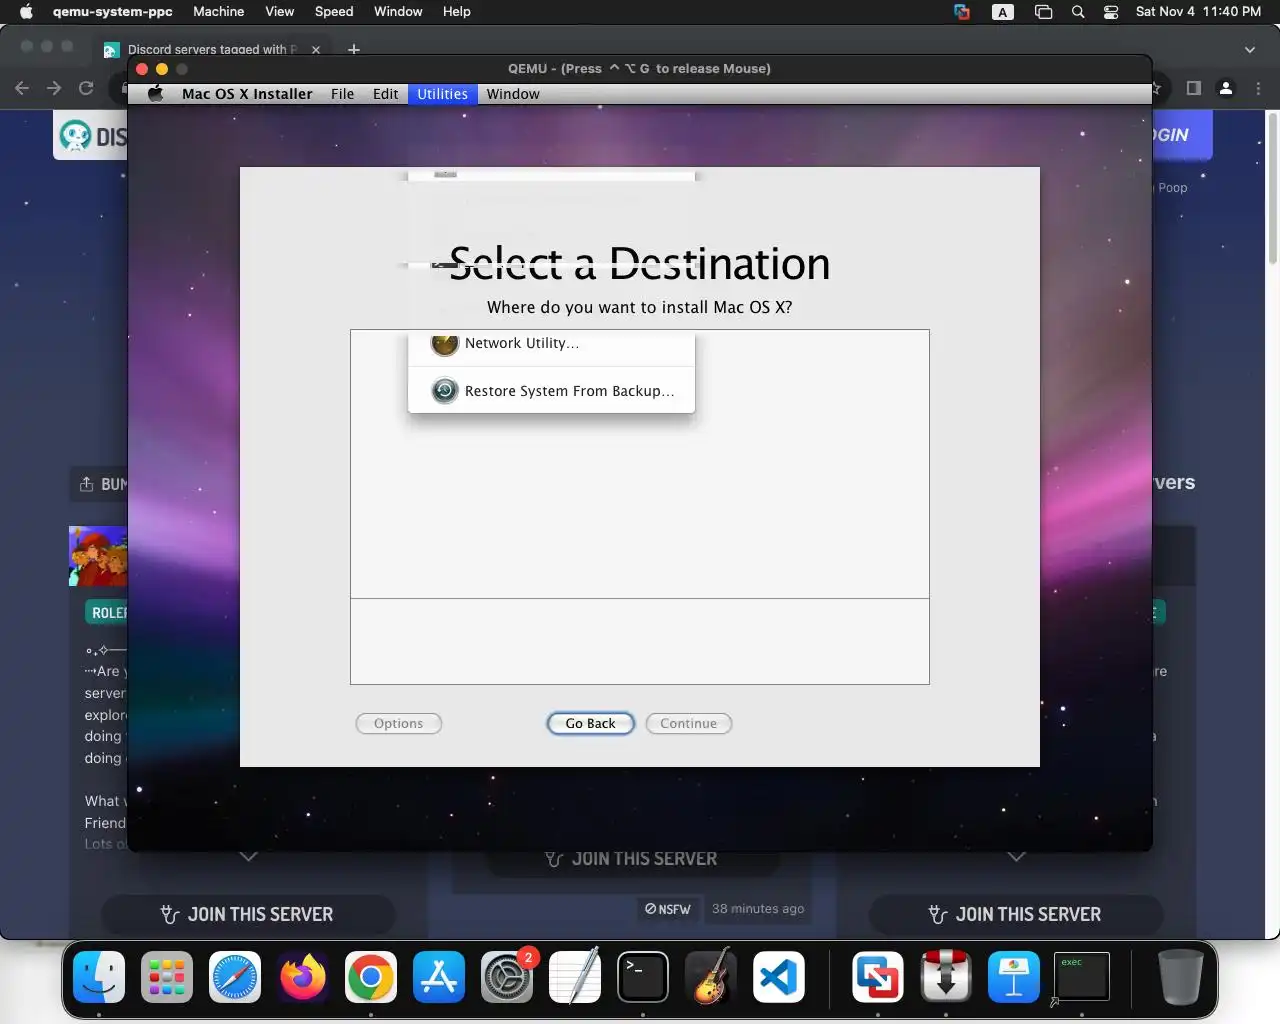Click the bottom-right JOIN THIS SERVER button

tap(1016, 914)
